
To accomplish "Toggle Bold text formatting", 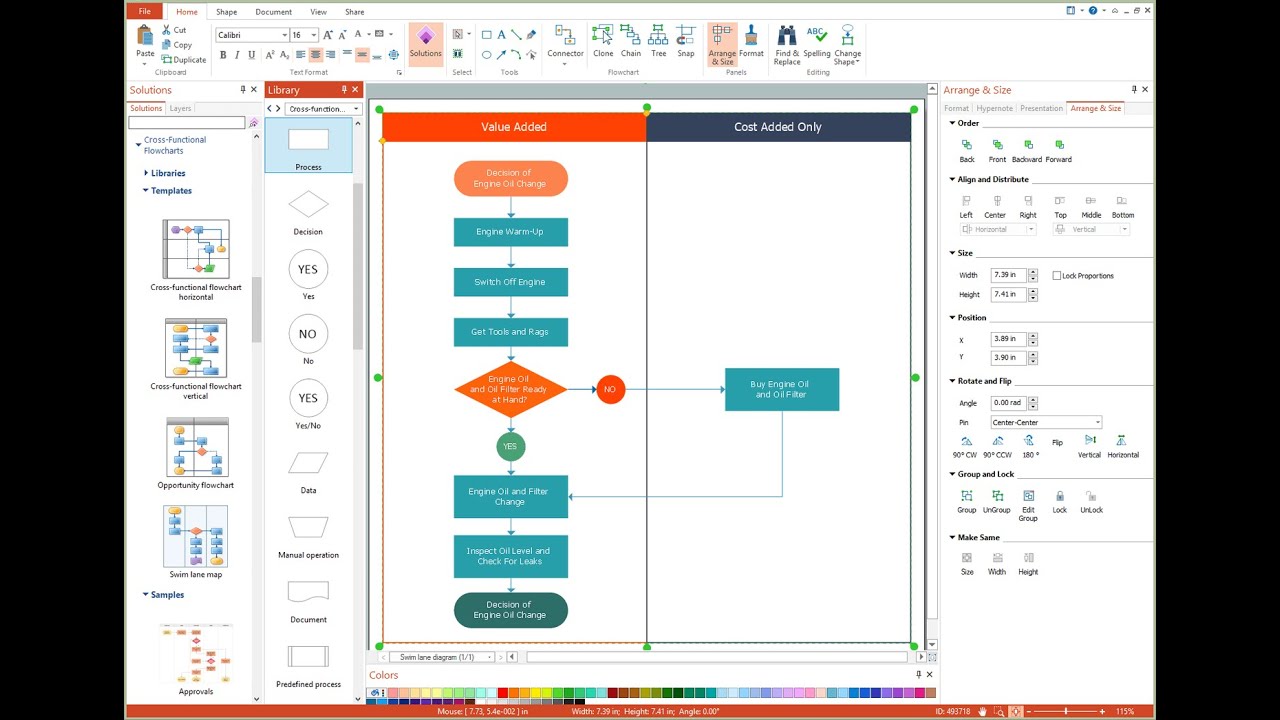I will point(222,55).
